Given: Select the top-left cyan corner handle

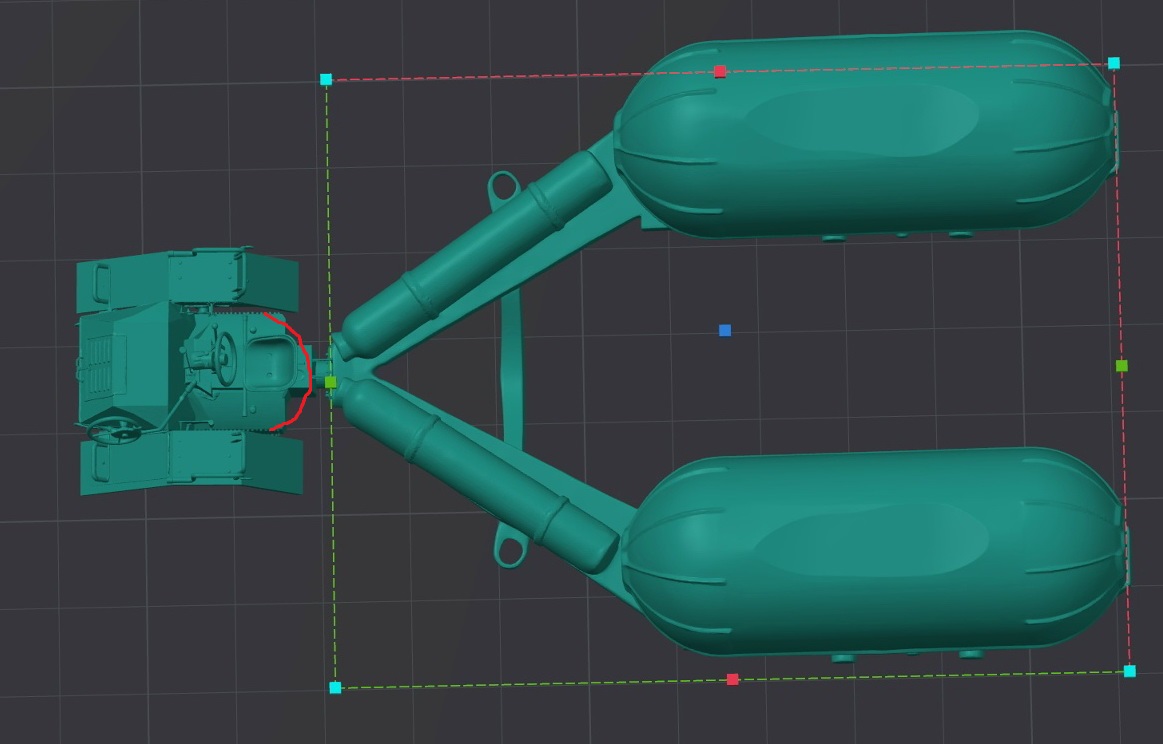Looking at the screenshot, I should point(326,79).
